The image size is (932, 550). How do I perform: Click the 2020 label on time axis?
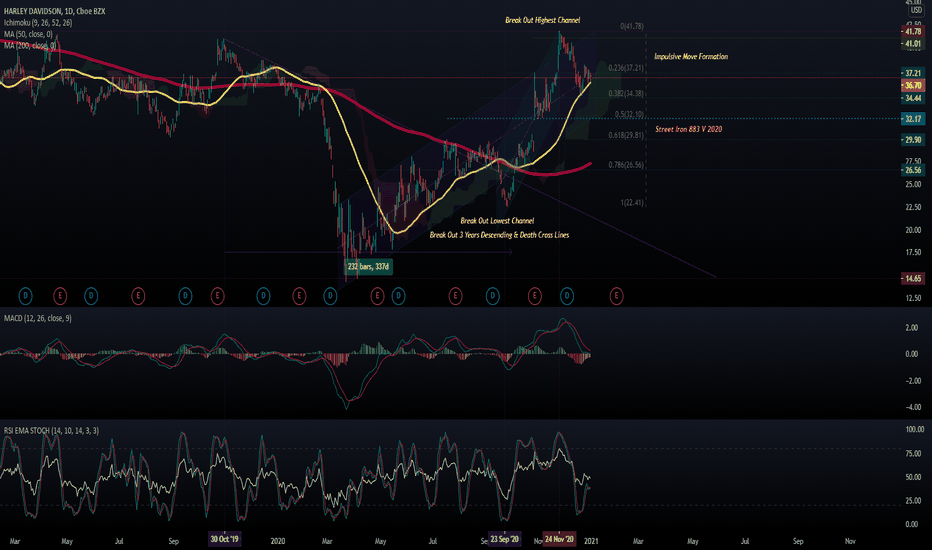(x=278, y=541)
